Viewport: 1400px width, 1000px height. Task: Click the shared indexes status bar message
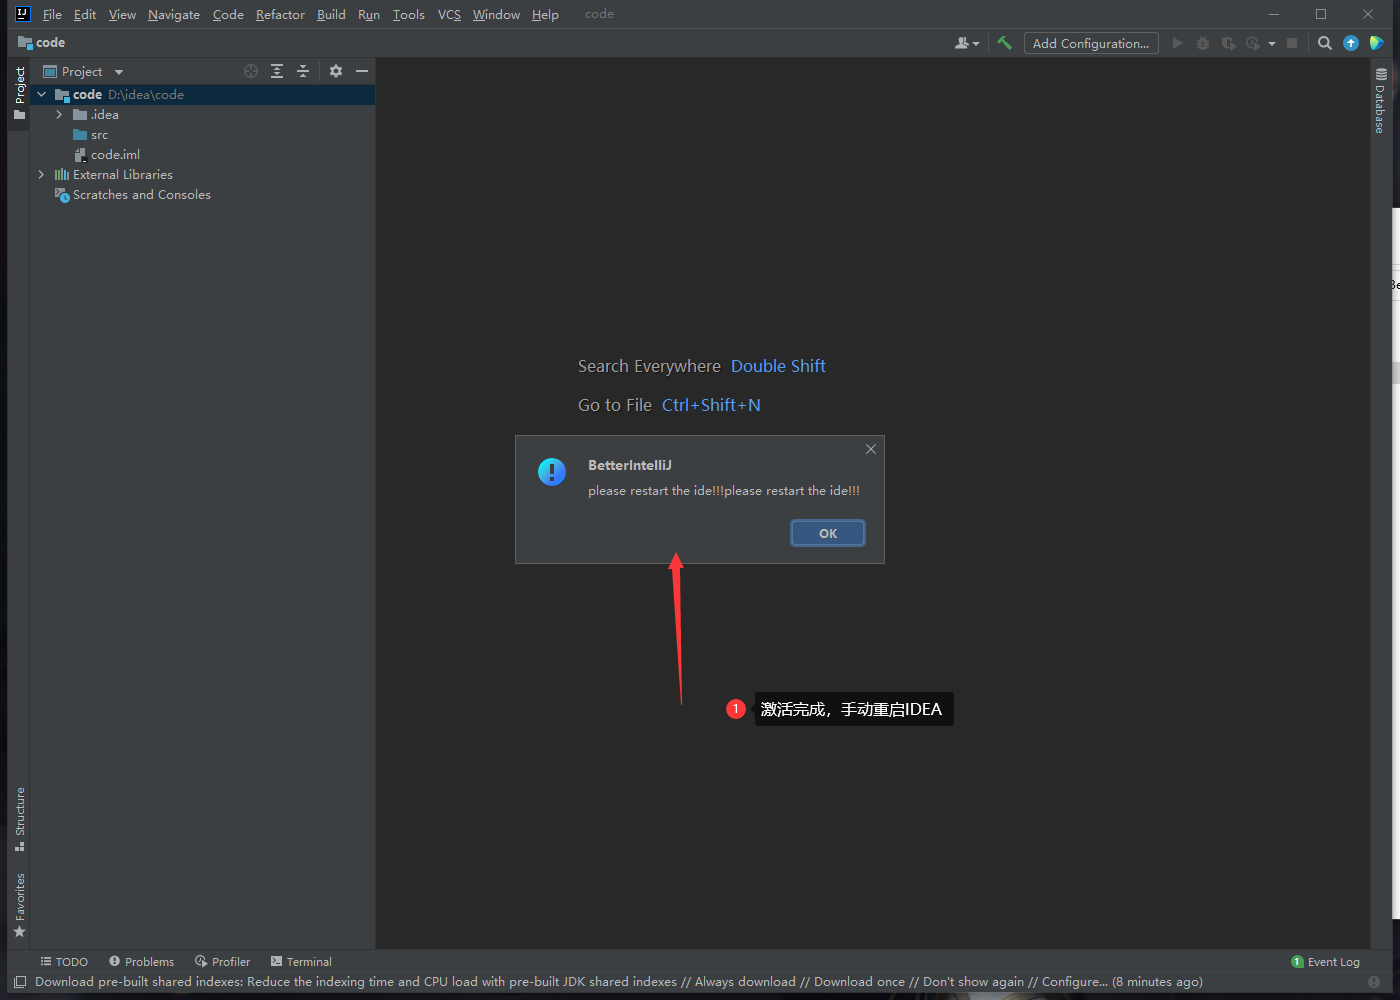[618, 982]
